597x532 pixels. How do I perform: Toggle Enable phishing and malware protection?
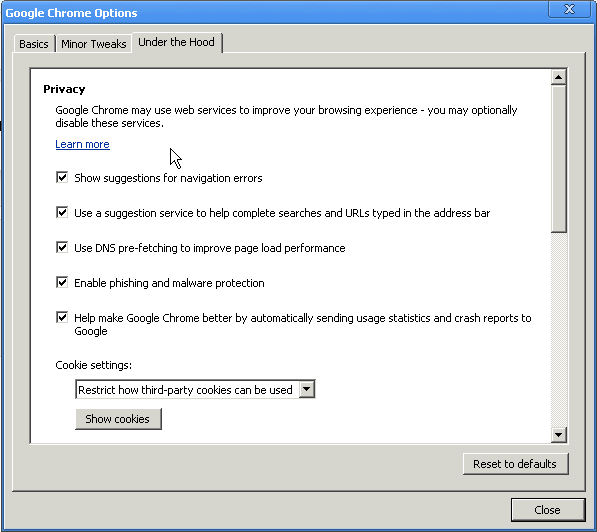coord(62,283)
